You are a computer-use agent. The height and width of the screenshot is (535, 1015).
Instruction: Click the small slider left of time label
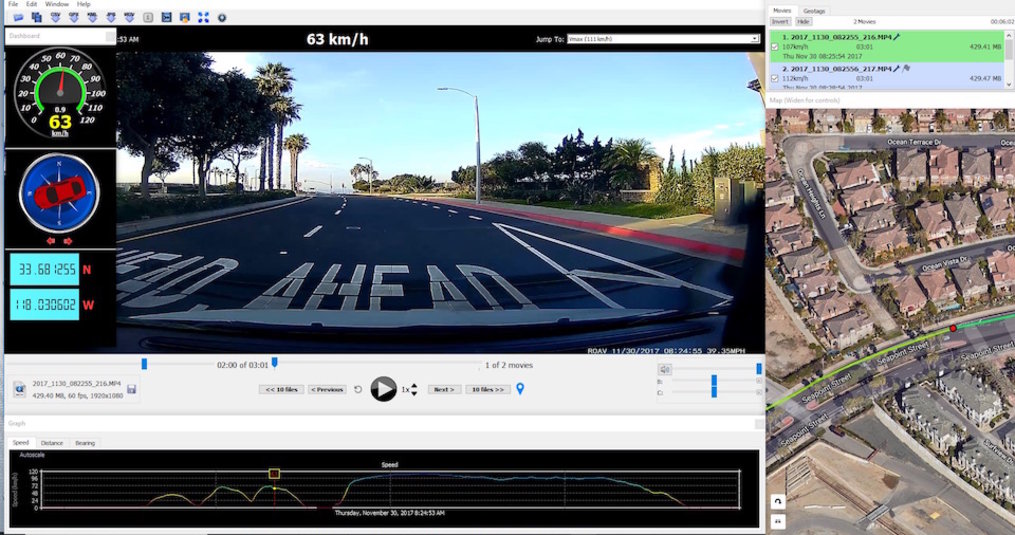pos(144,365)
